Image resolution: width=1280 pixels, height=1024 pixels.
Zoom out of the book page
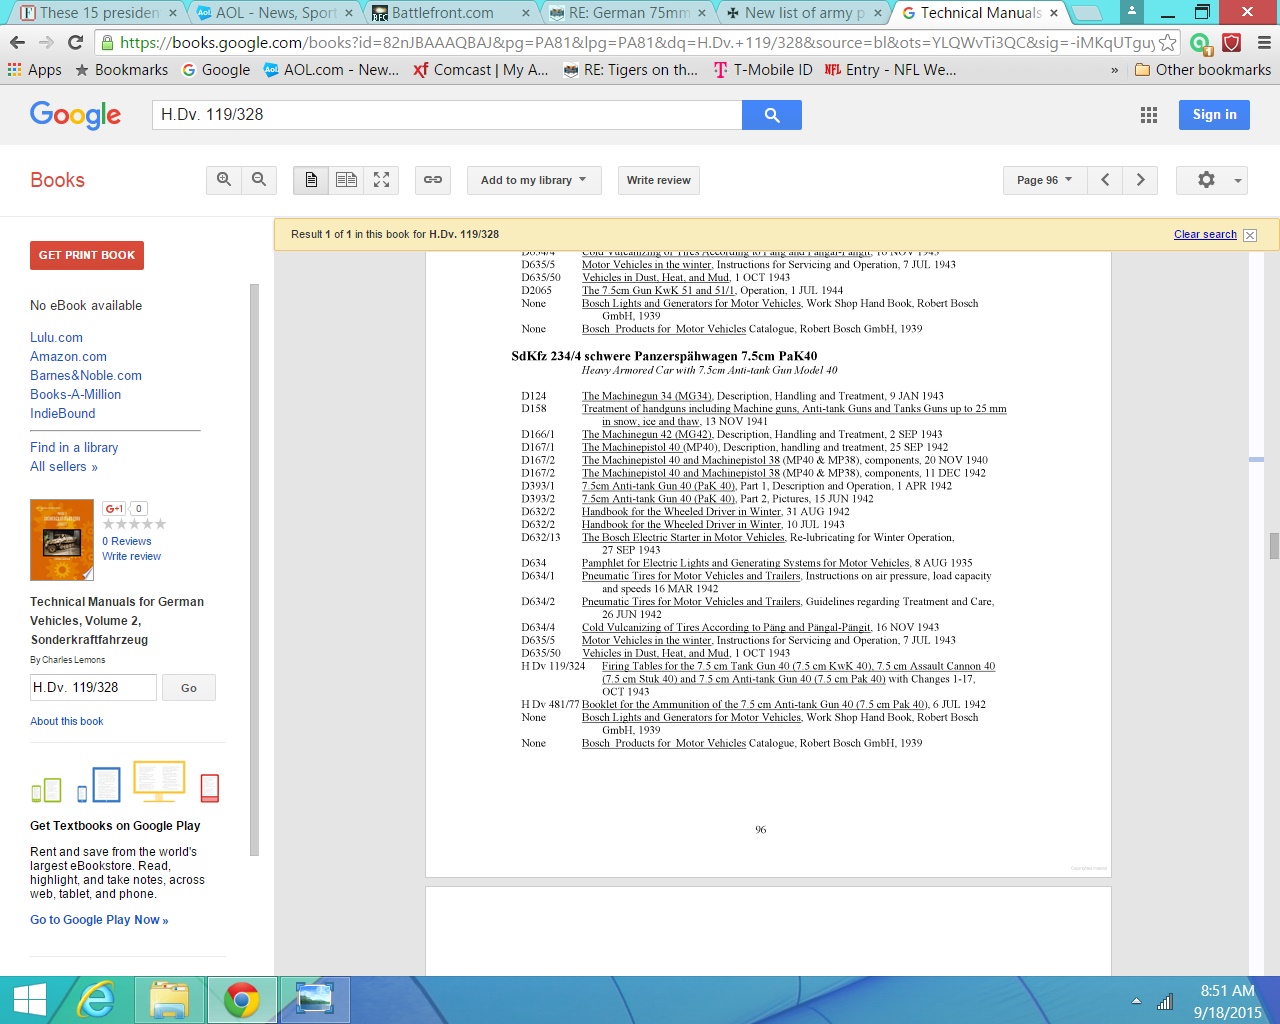pos(259,180)
